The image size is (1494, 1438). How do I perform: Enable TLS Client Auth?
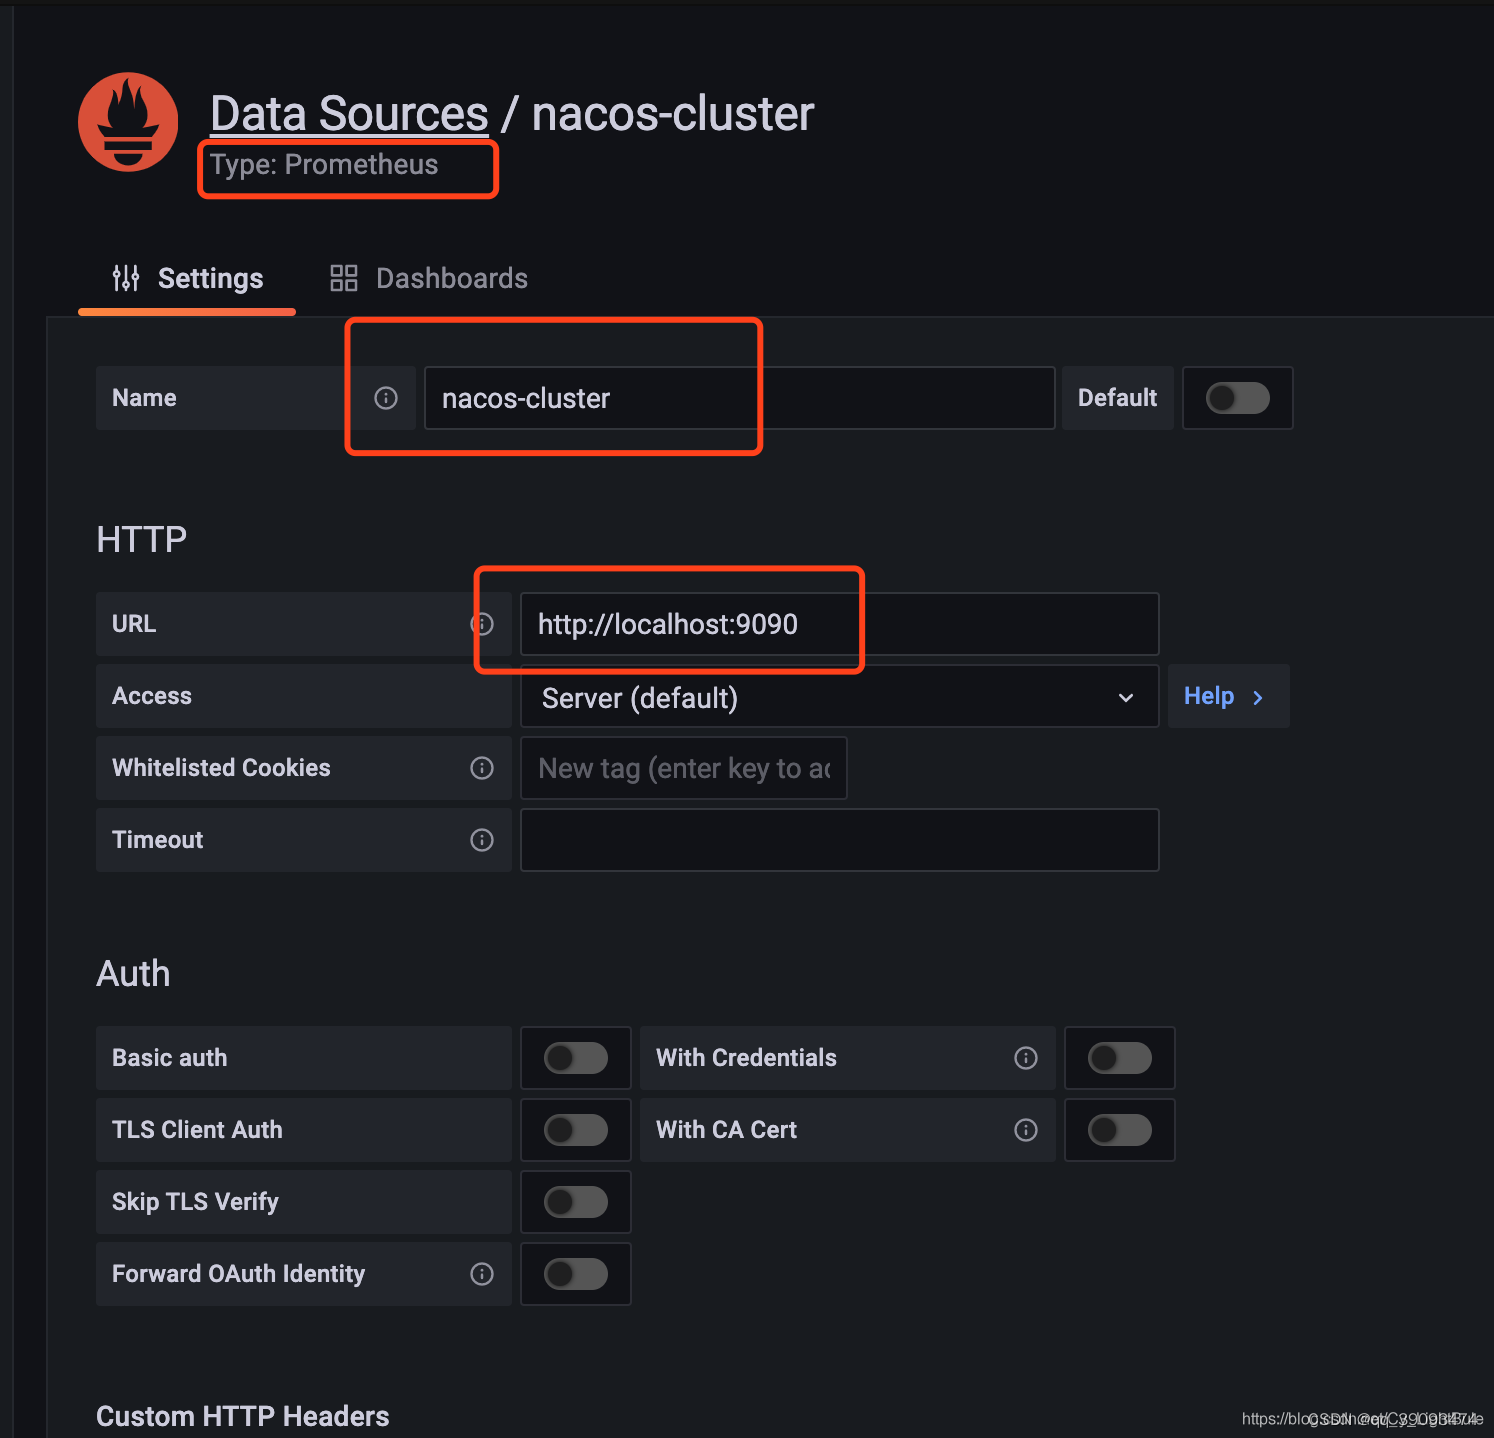pyautogui.click(x=575, y=1130)
